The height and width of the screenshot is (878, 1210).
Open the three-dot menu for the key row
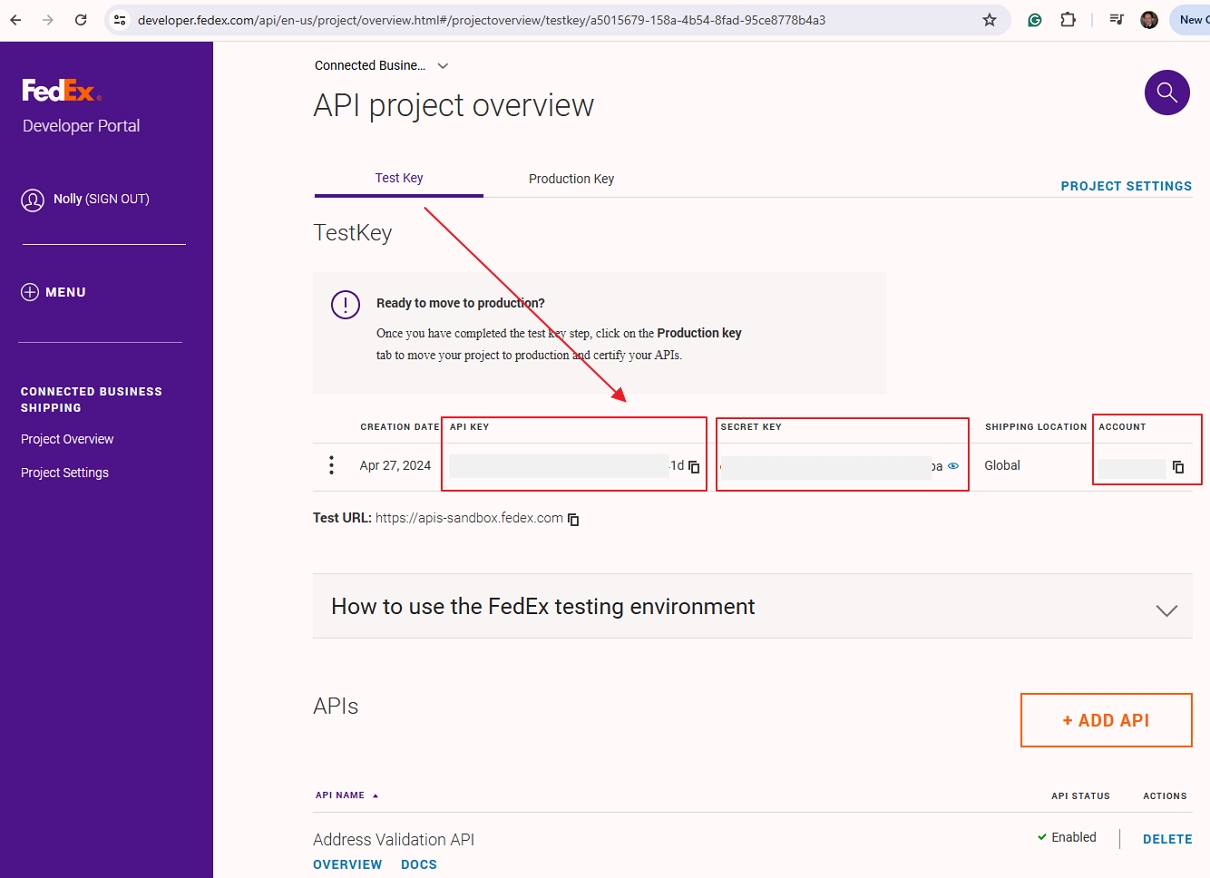[x=331, y=466]
